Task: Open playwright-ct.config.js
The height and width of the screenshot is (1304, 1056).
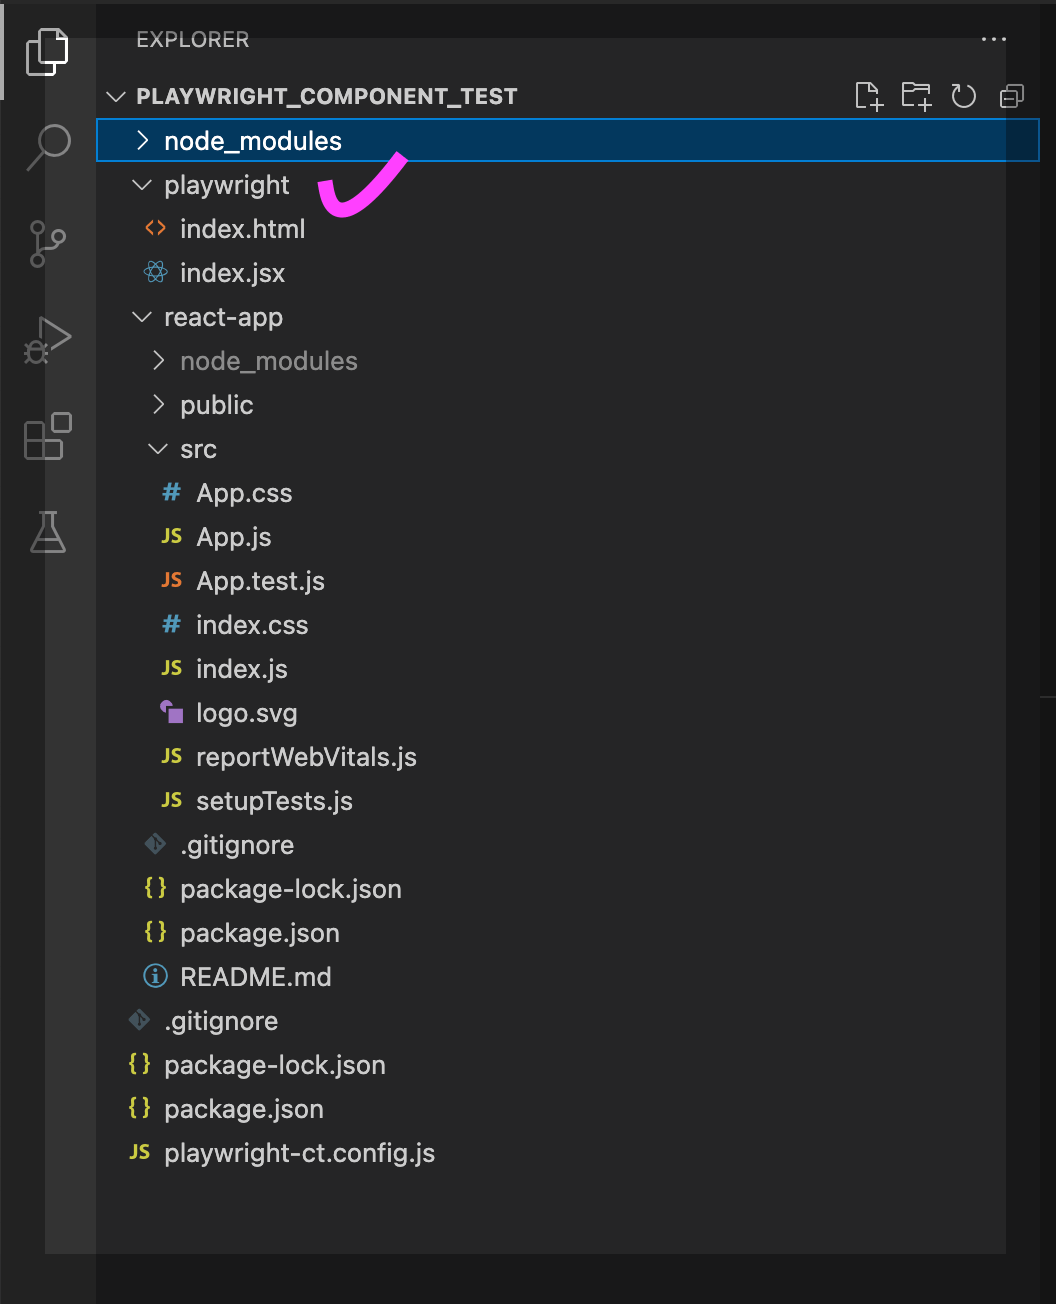Action: point(299,1153)
